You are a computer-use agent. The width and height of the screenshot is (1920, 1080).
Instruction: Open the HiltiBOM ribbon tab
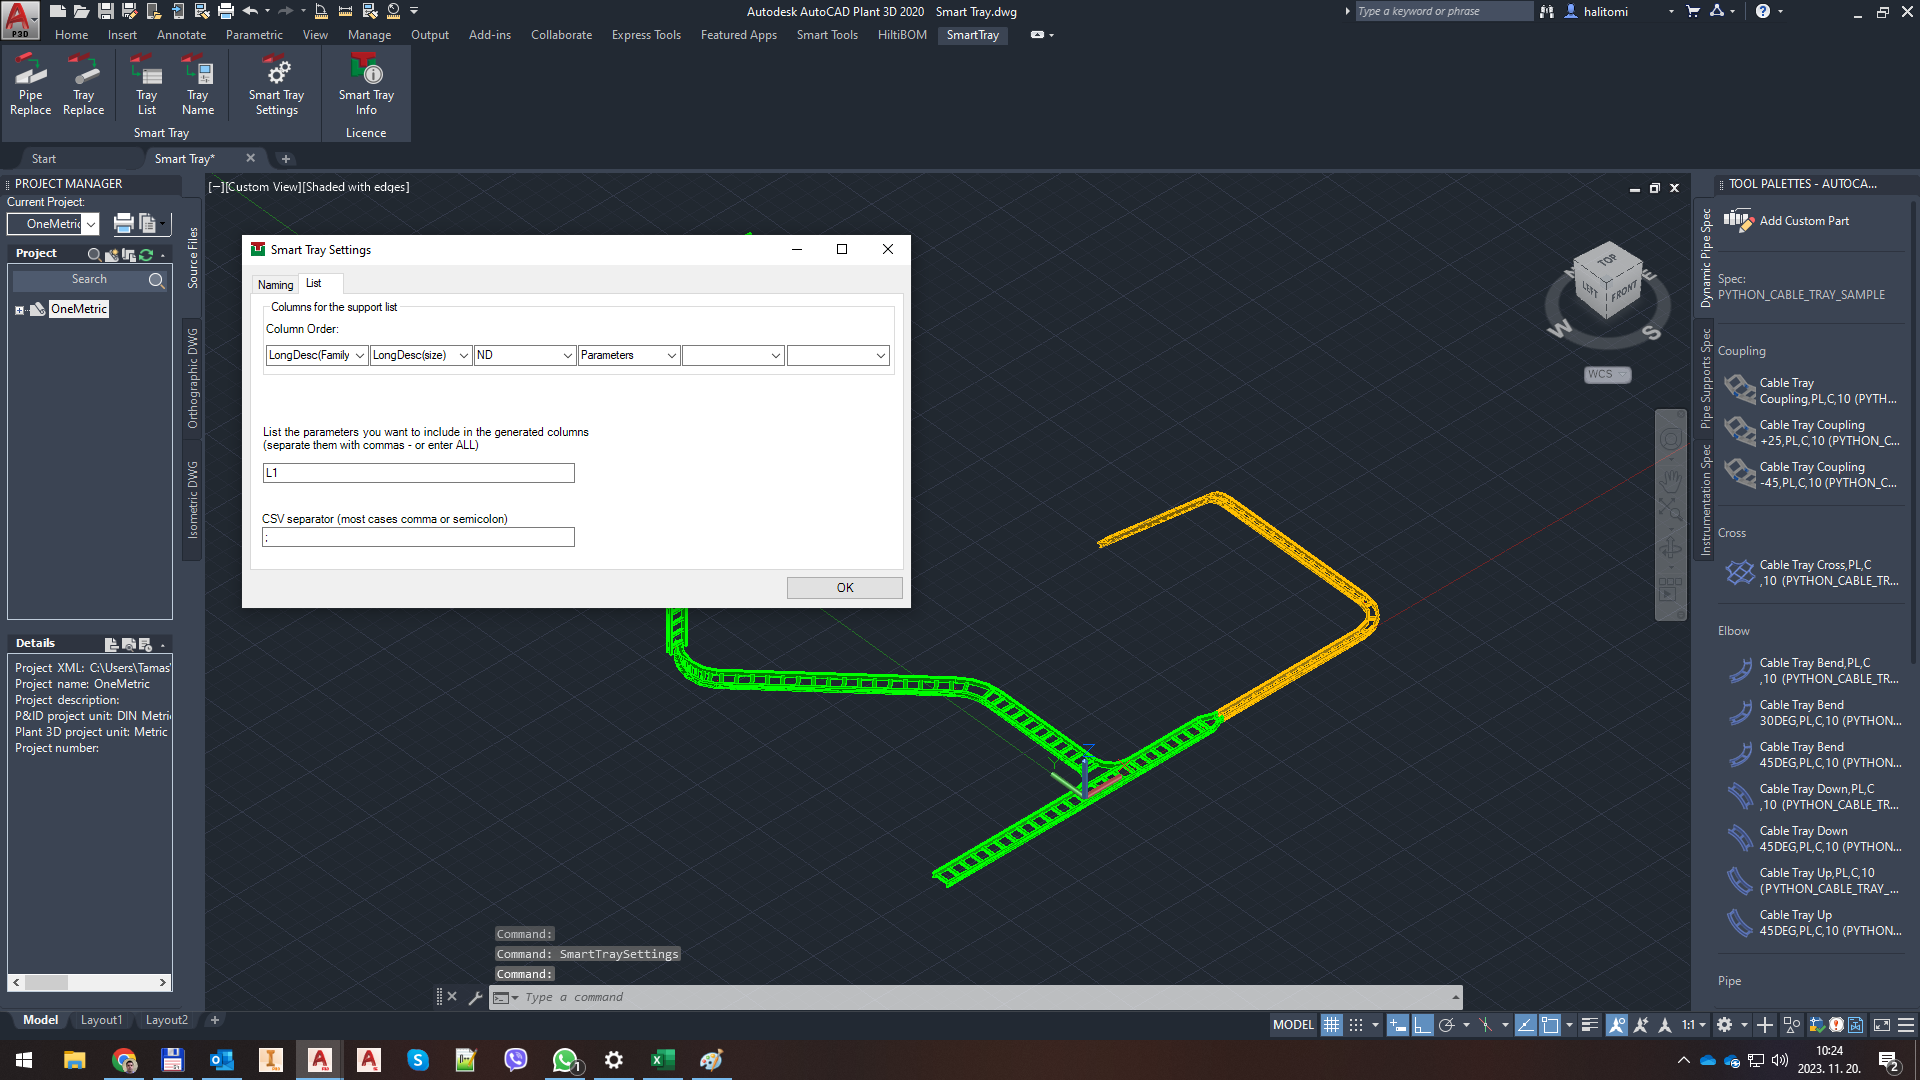[902, 35]
